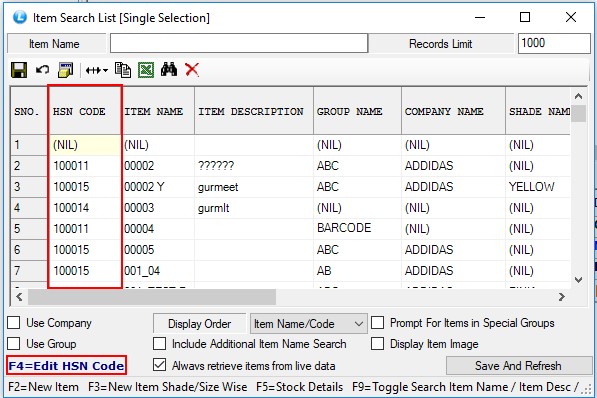Enable the Display Item Image checkbox
Screen dimensions: 597x398
click(x=377, y=344)
